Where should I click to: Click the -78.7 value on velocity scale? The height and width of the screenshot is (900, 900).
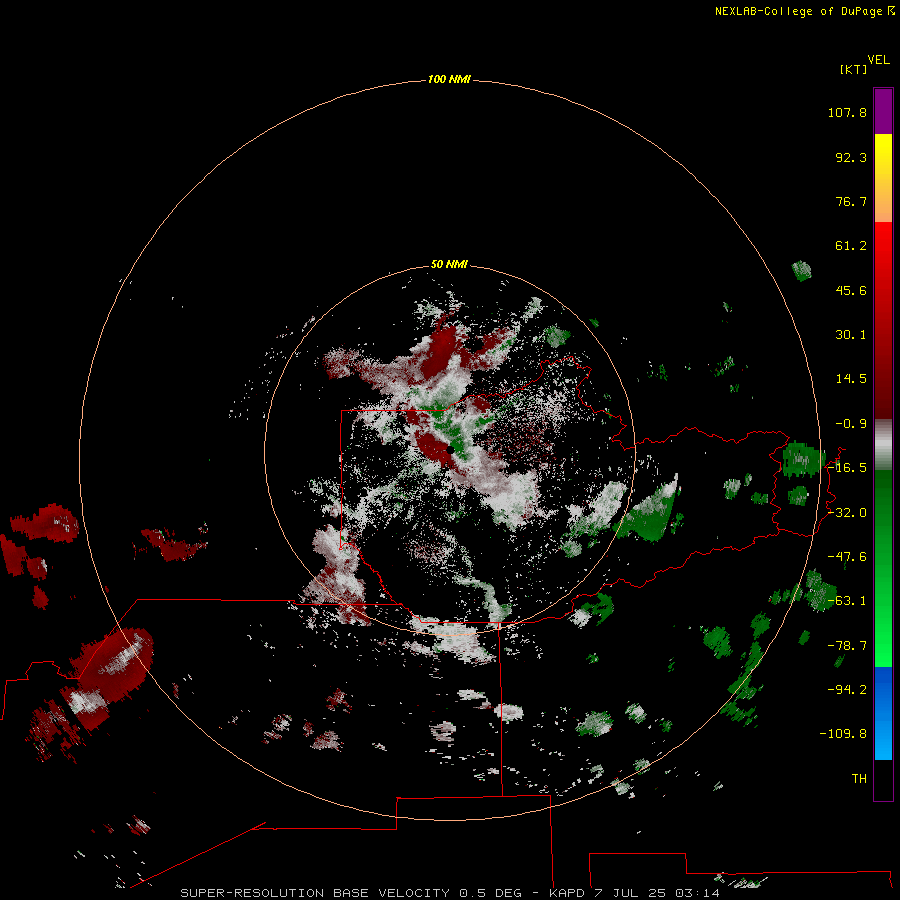pyautogui.click(x=847, y=646)
